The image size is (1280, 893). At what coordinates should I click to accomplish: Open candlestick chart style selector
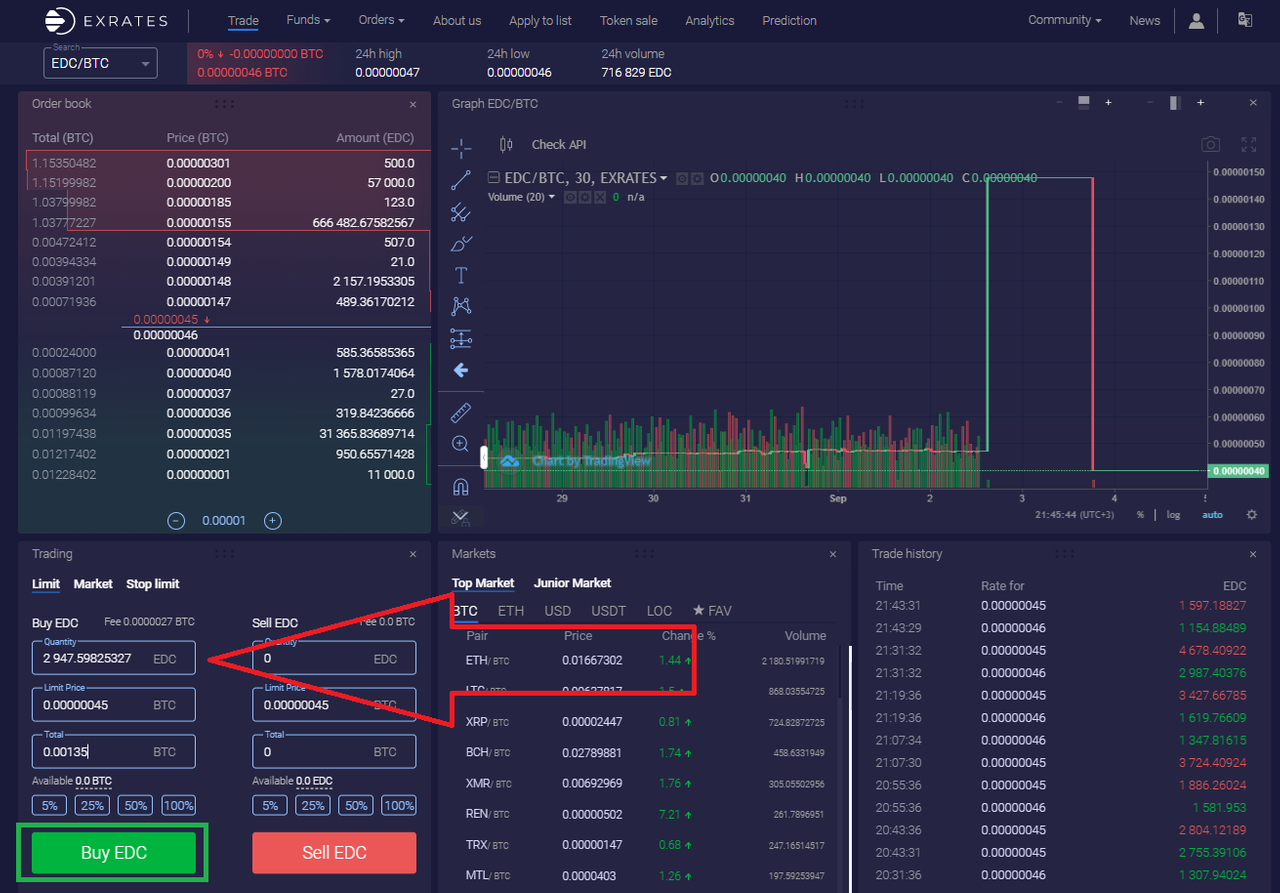click(505, 144)
